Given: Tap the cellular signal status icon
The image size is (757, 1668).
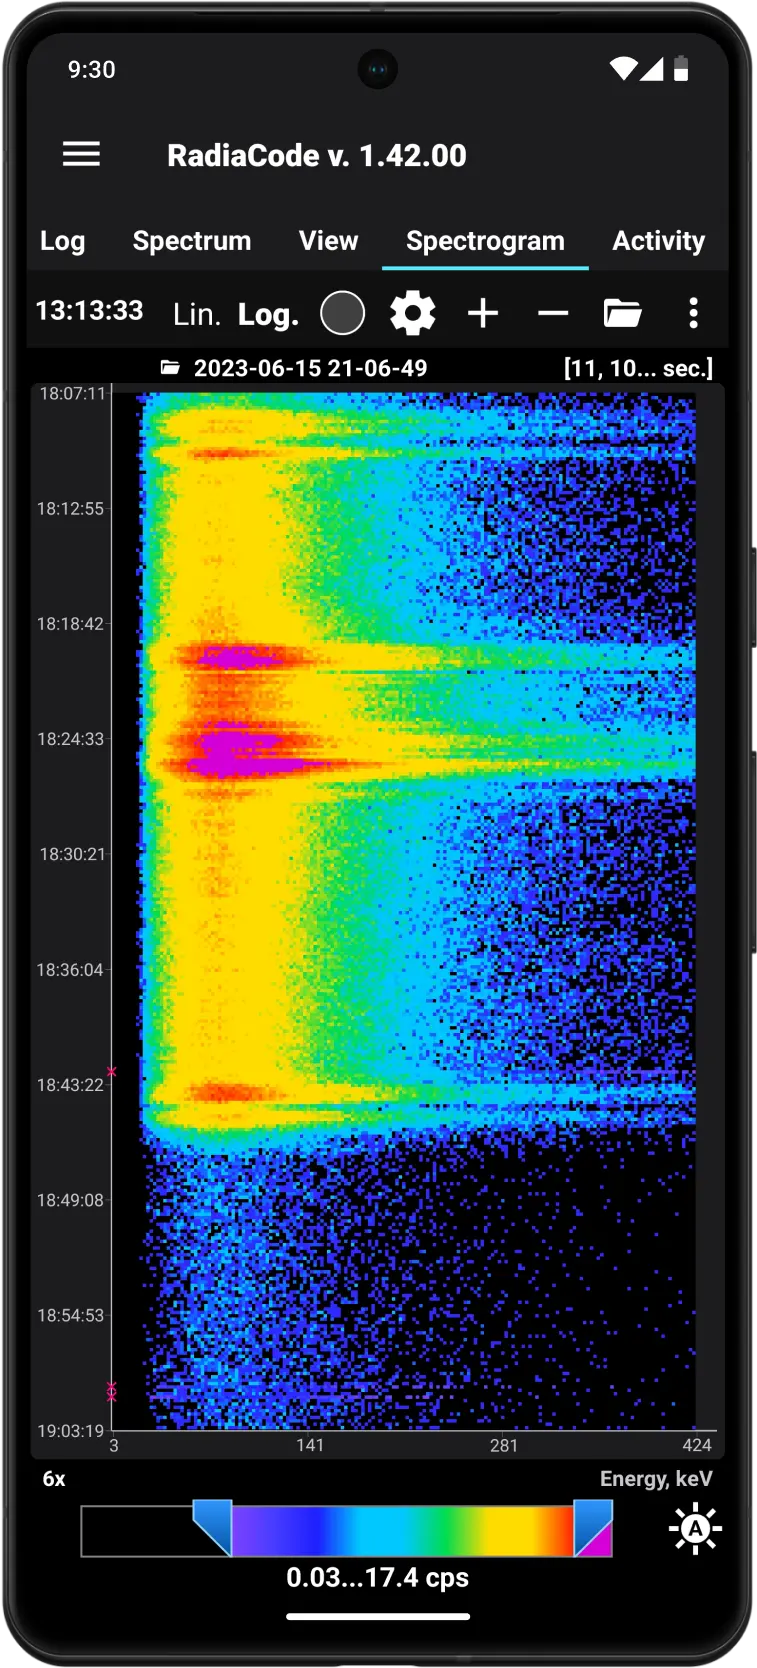Looking at the screenshot, I should point(652,68).
